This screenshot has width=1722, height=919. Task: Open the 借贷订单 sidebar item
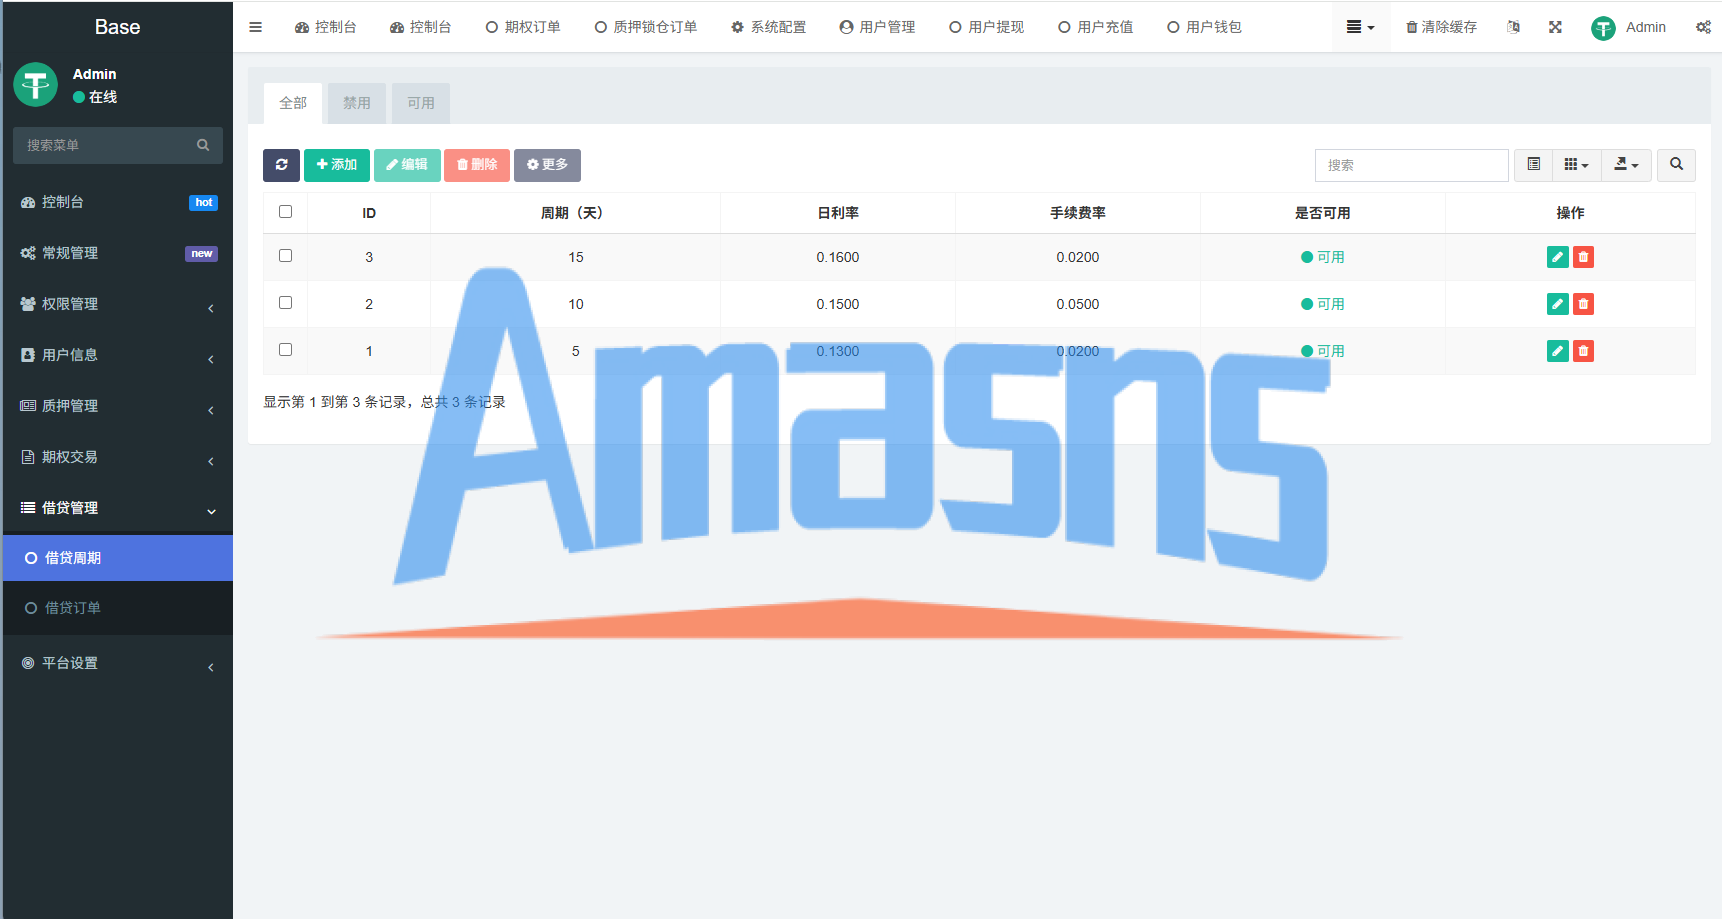tap(118, 608)
